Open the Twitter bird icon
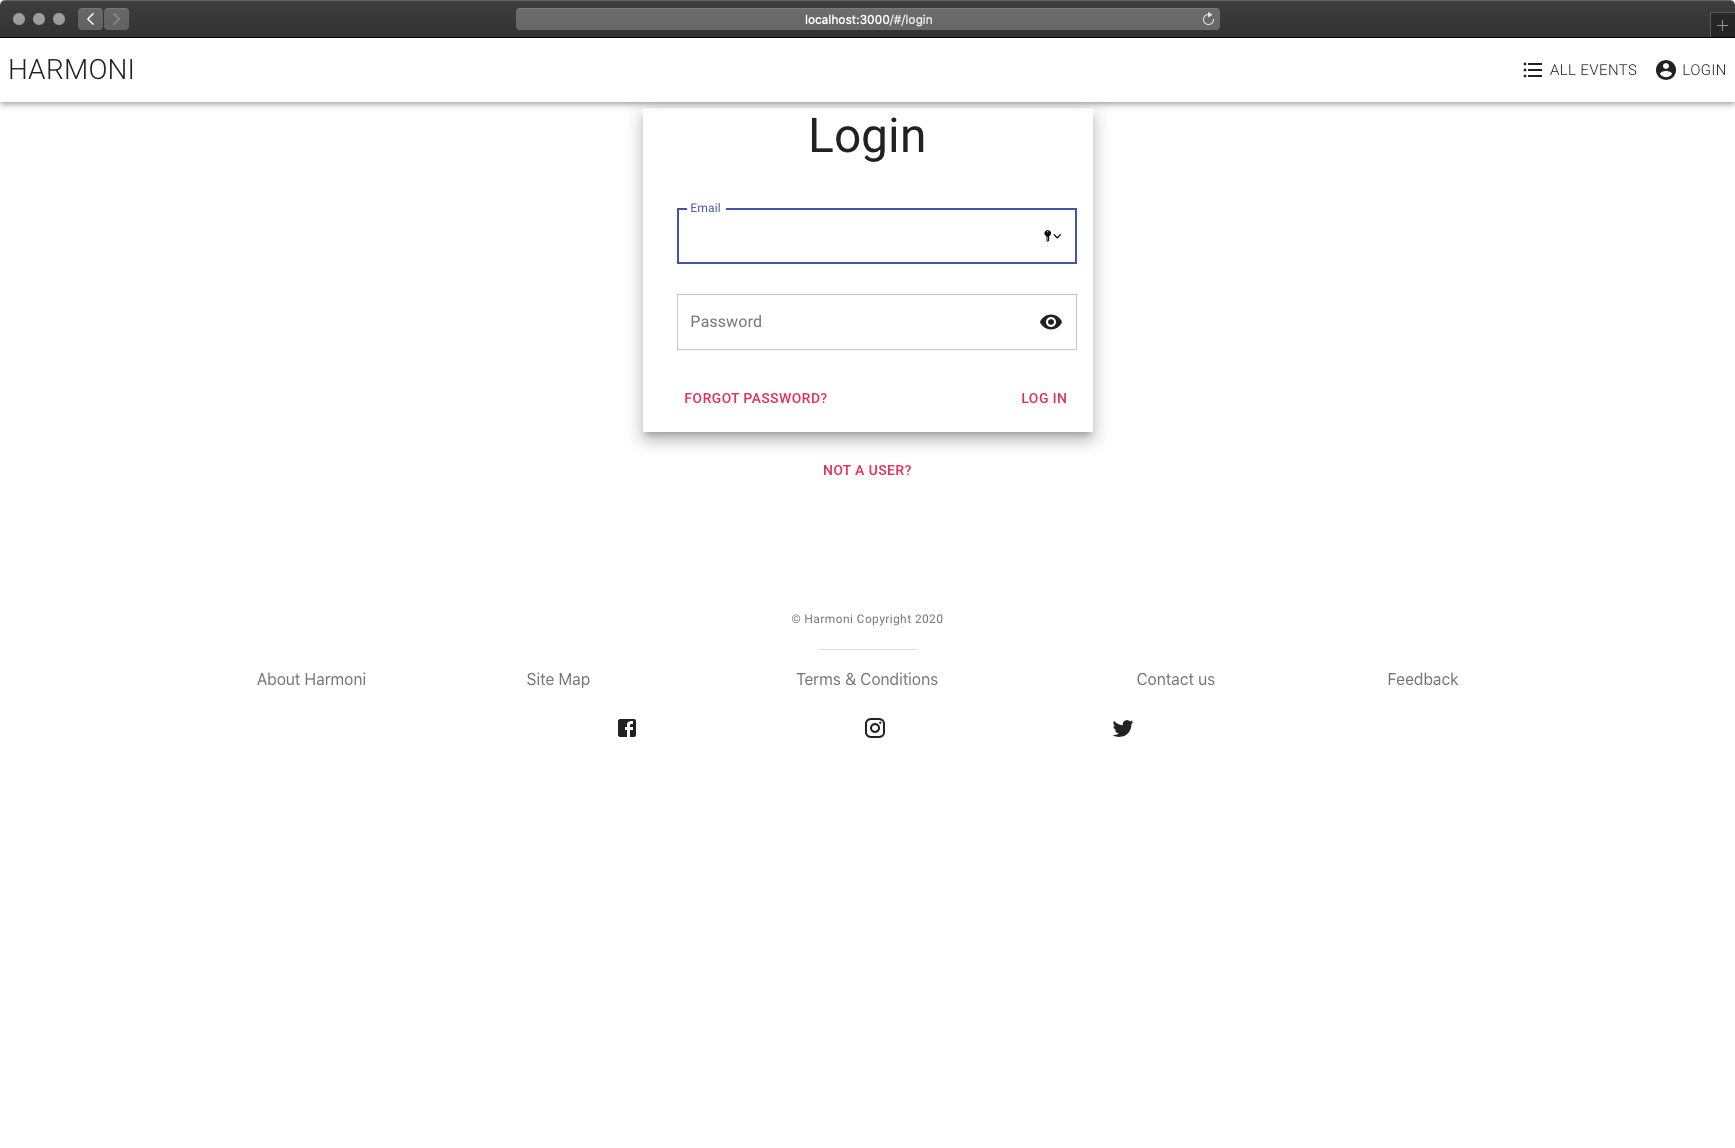This screenshot has width=1735, height=1148. coord(1123,728)
